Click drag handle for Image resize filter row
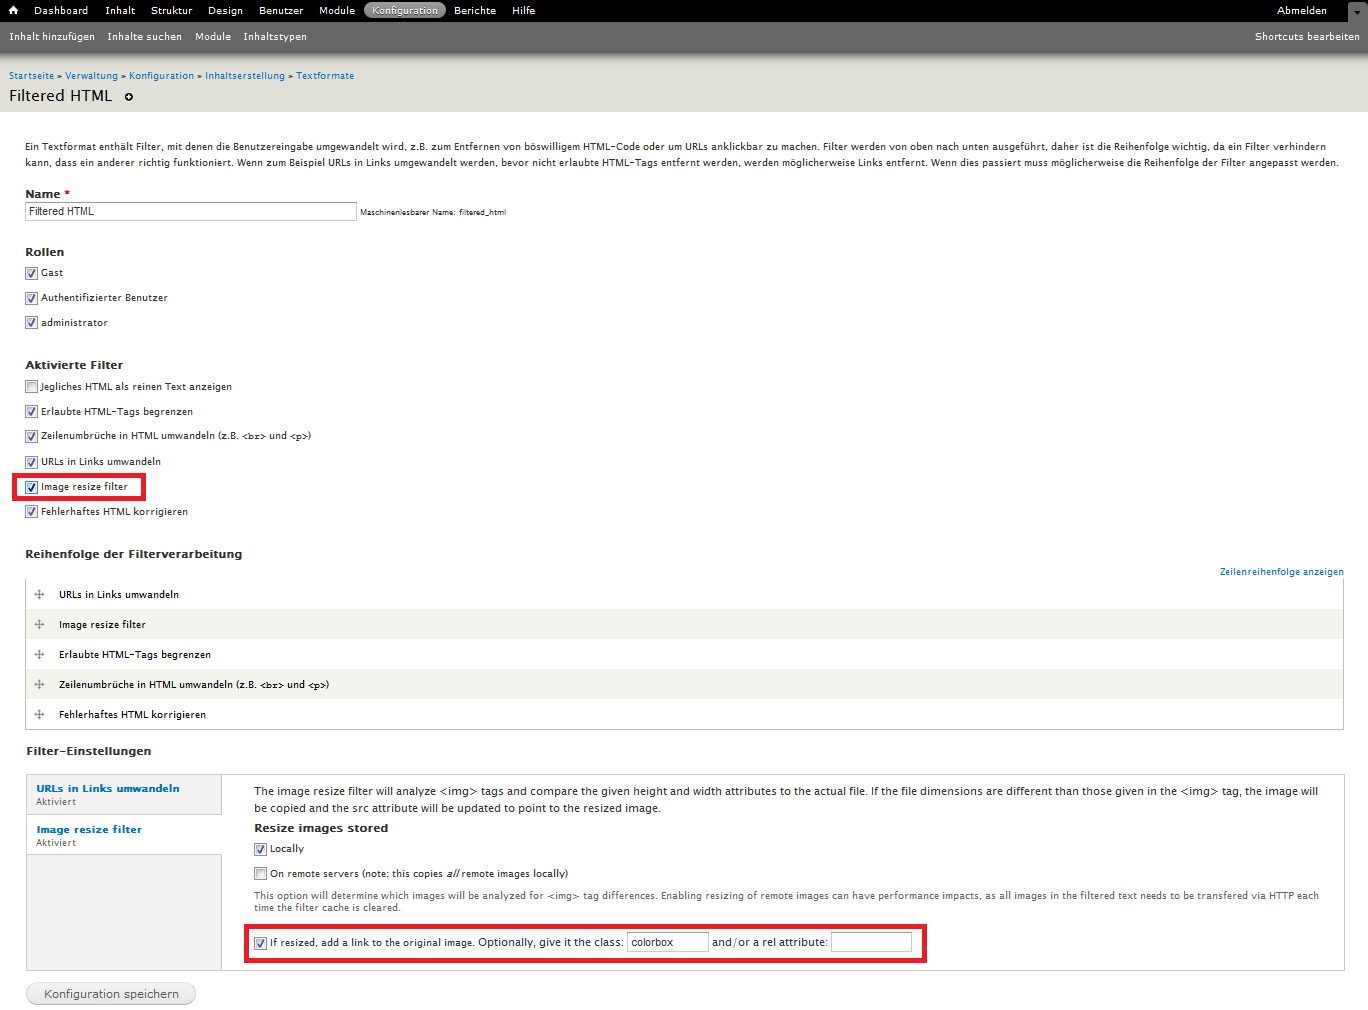This screenshot has width=1368, height=1010. (40, 624)
